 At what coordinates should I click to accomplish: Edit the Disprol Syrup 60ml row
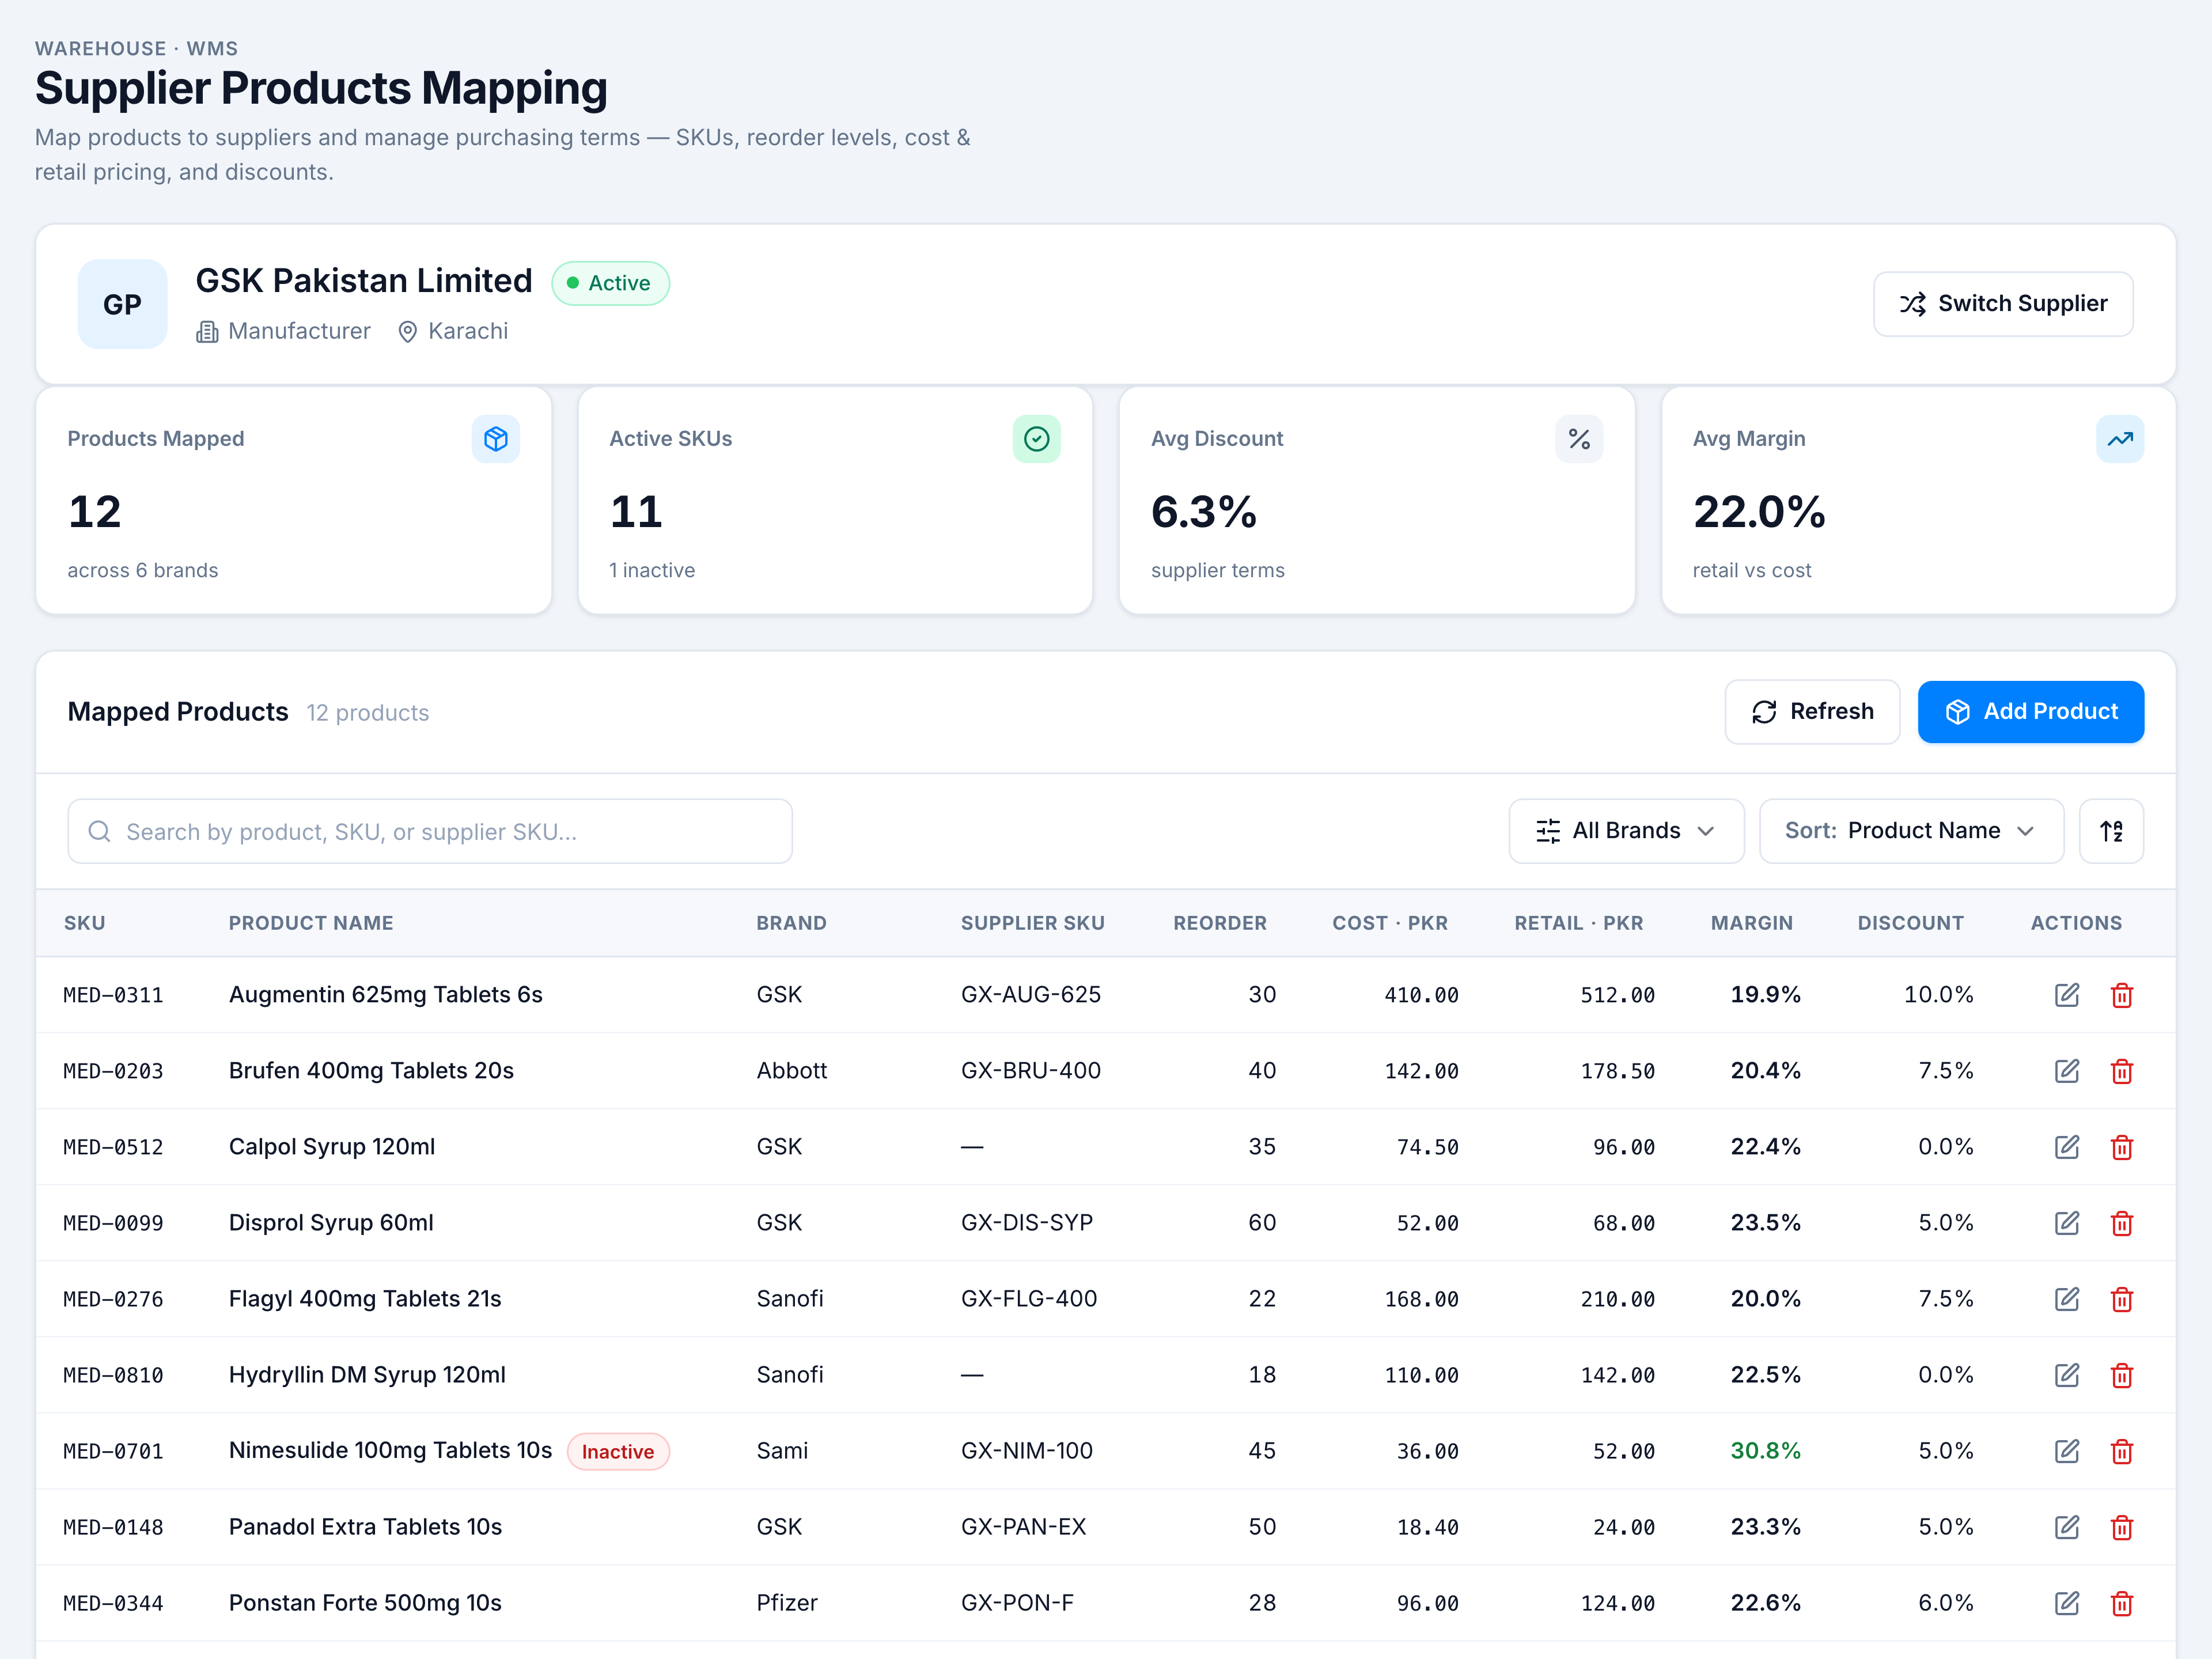[x=2066, y=1223]
